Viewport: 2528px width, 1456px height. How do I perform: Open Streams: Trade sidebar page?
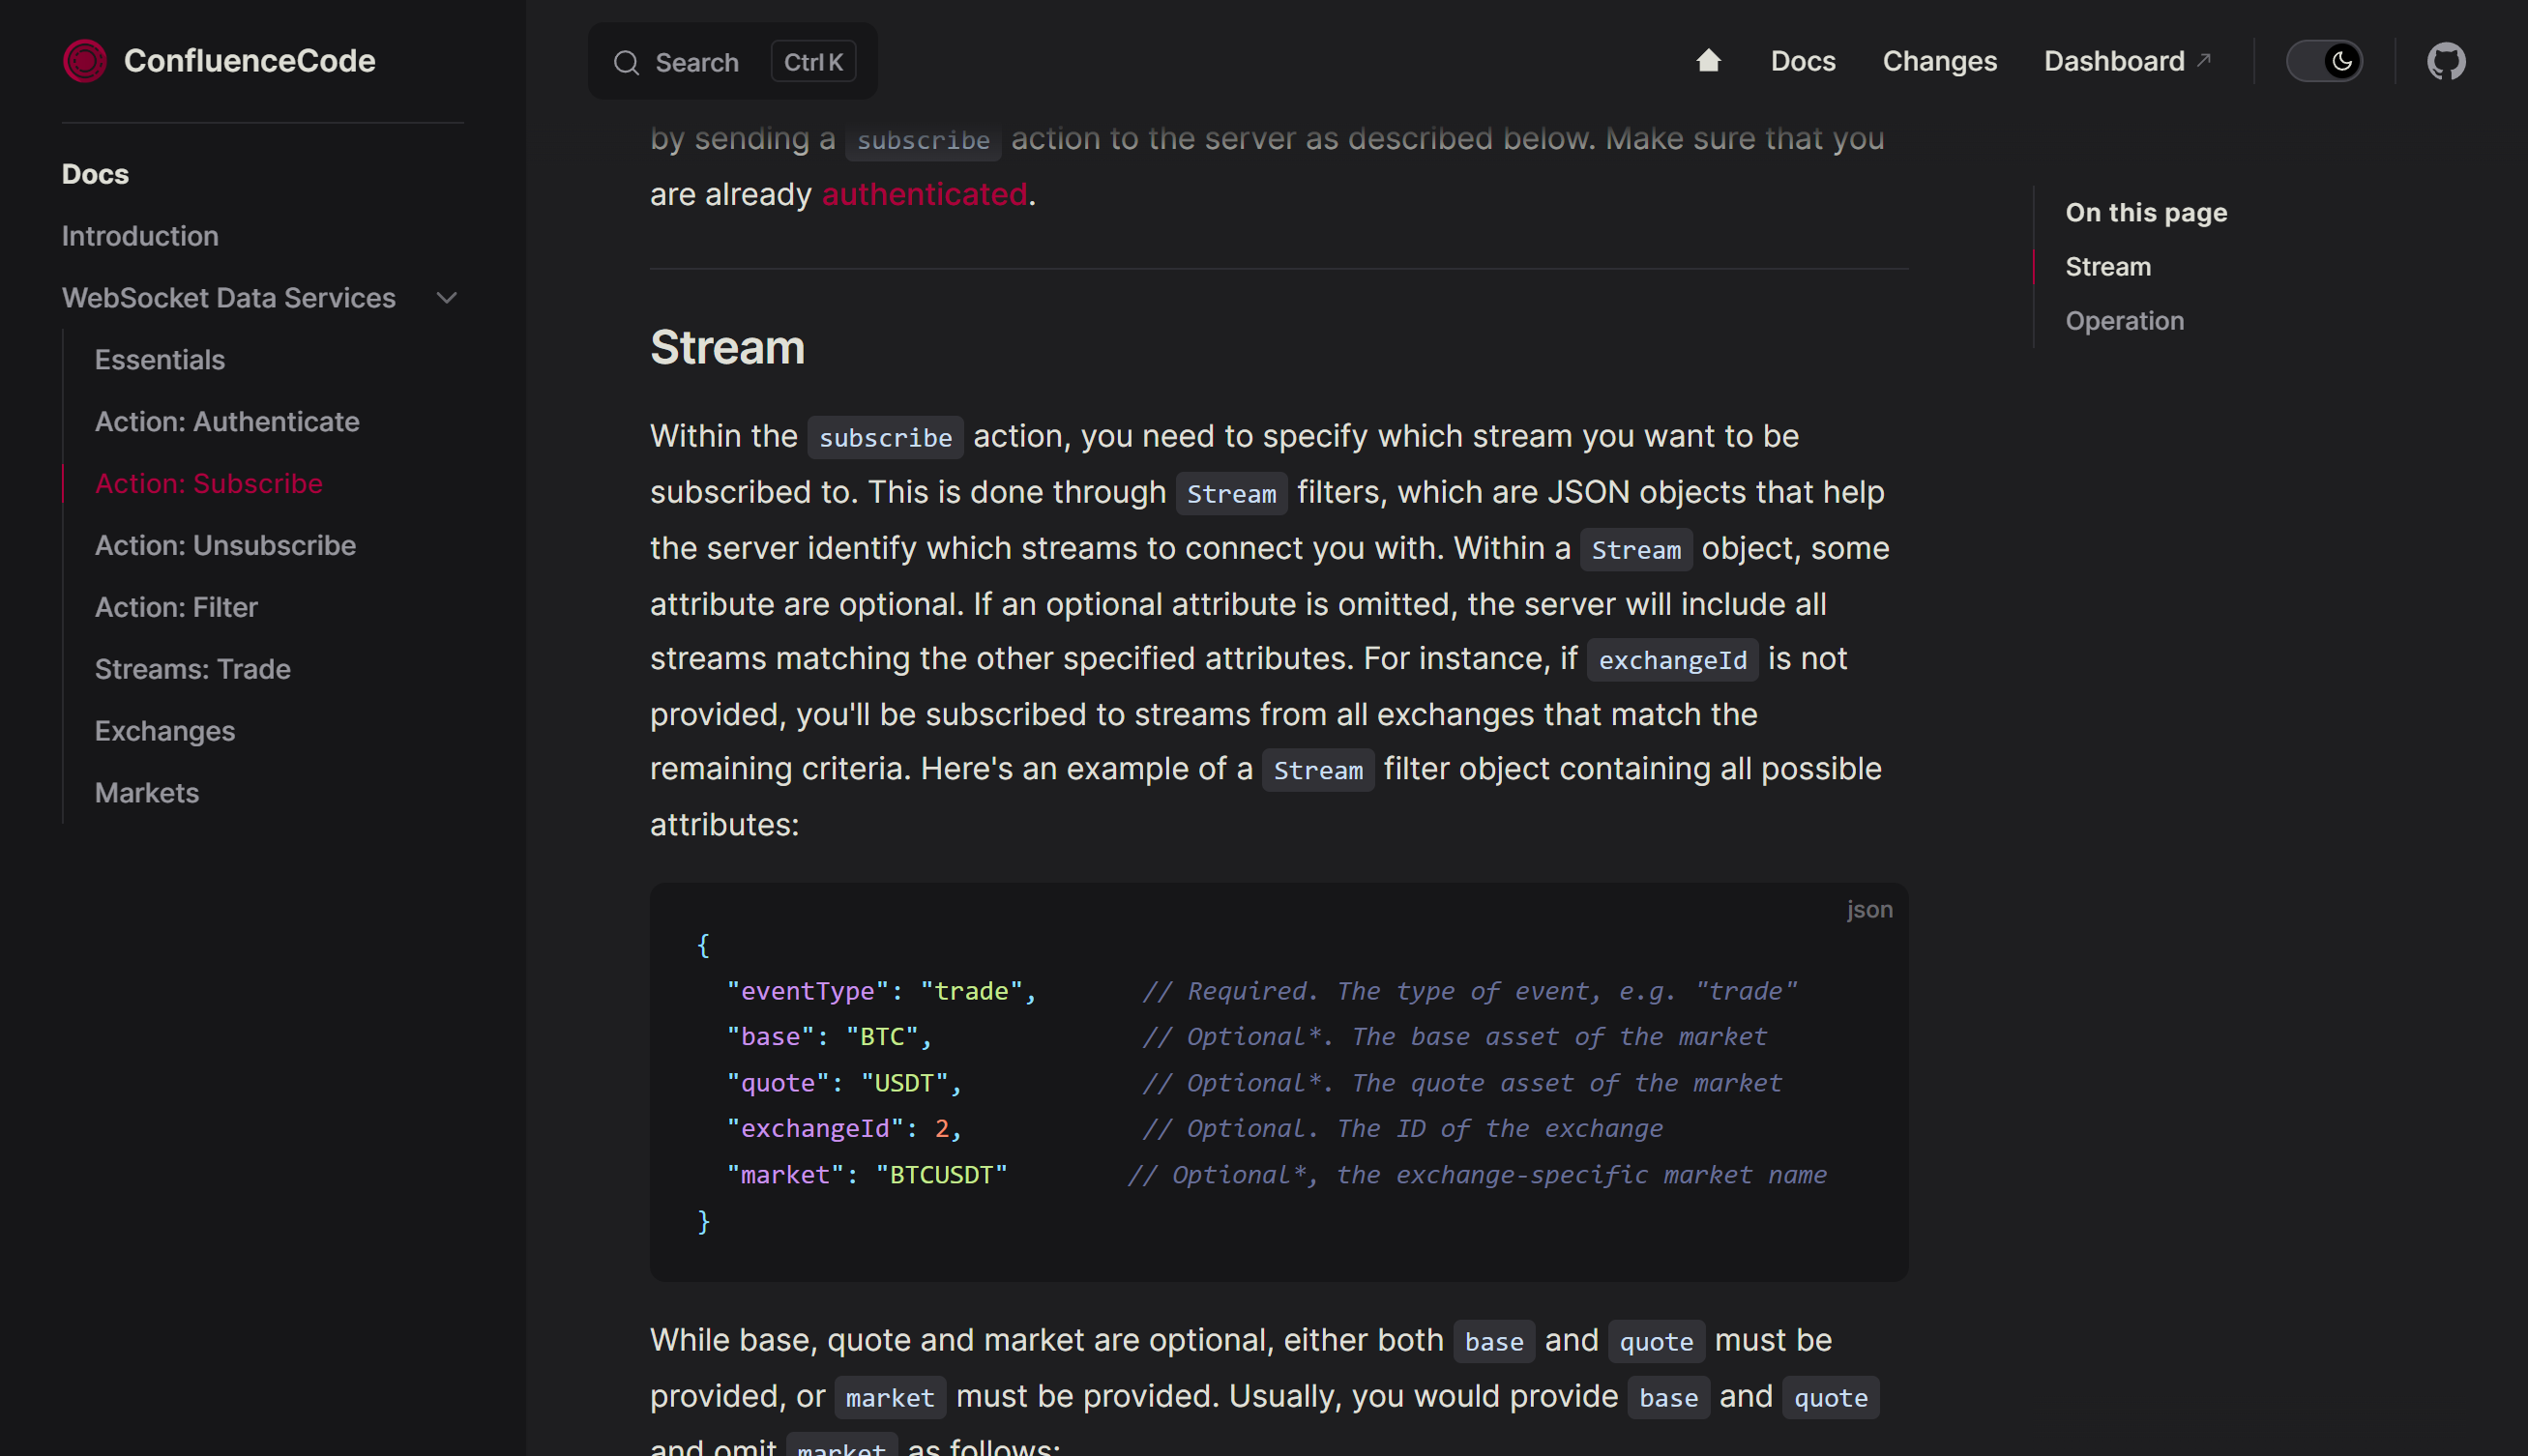pos(192,670)
